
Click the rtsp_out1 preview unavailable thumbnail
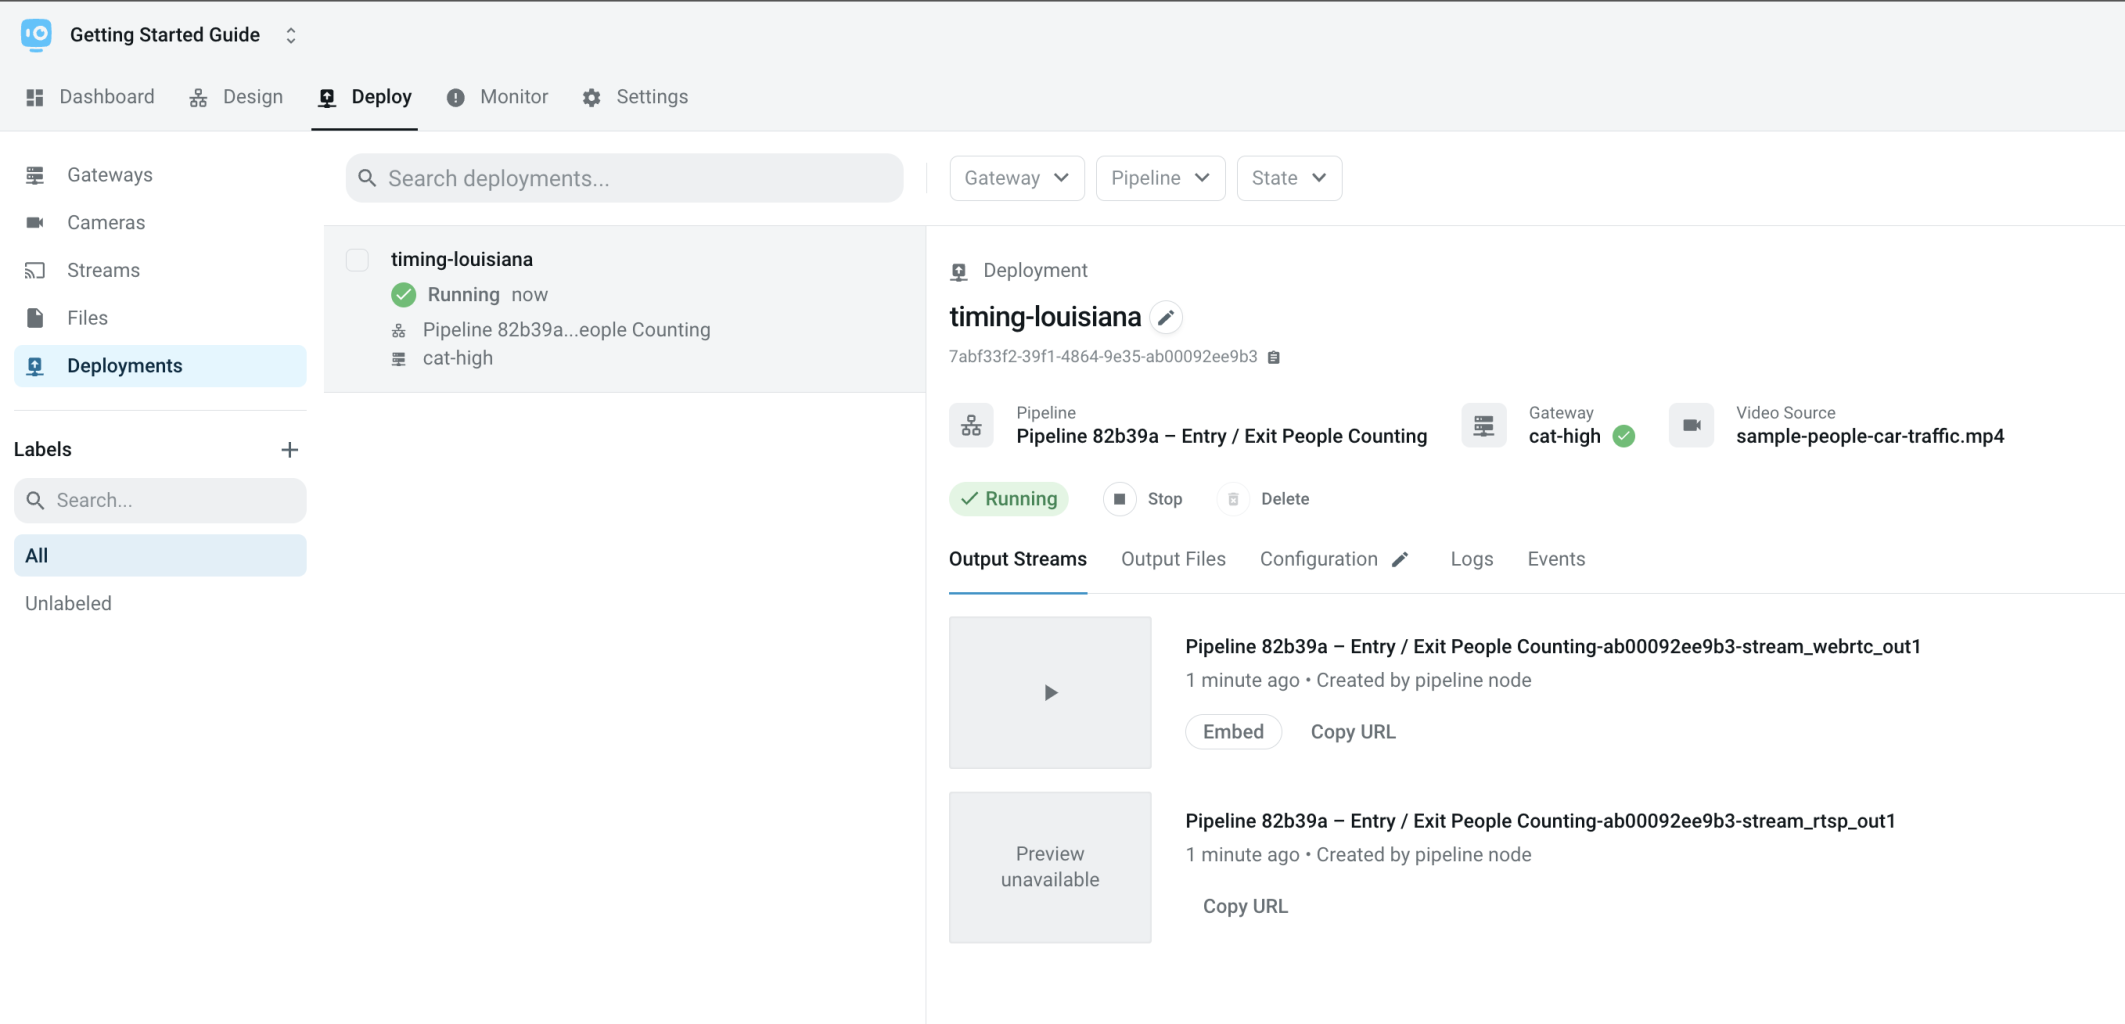1050,867
